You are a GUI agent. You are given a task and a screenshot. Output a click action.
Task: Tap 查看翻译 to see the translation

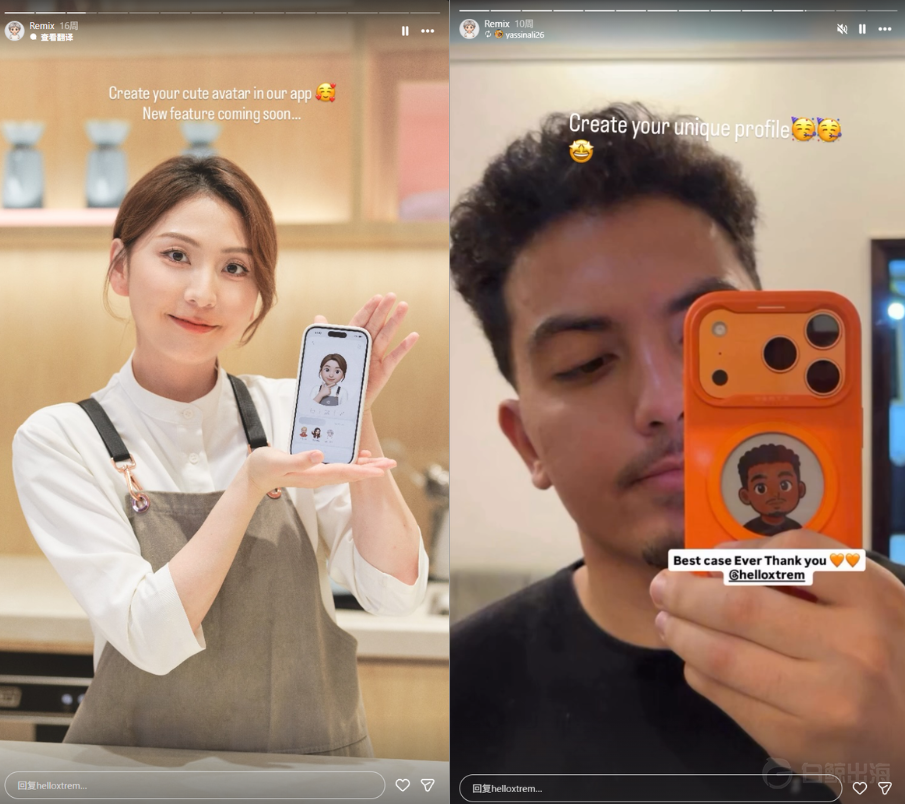point(57,38)
